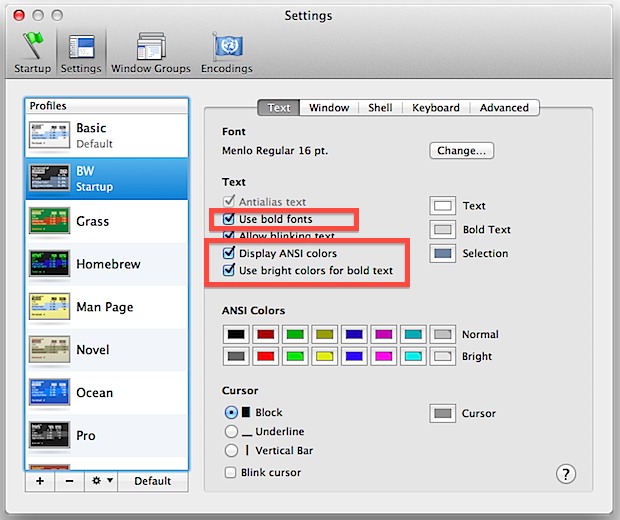The height and width of the screenshot is (520, 620).
Task: Open the Window Groups pane
Action: [x=151, y=53]
